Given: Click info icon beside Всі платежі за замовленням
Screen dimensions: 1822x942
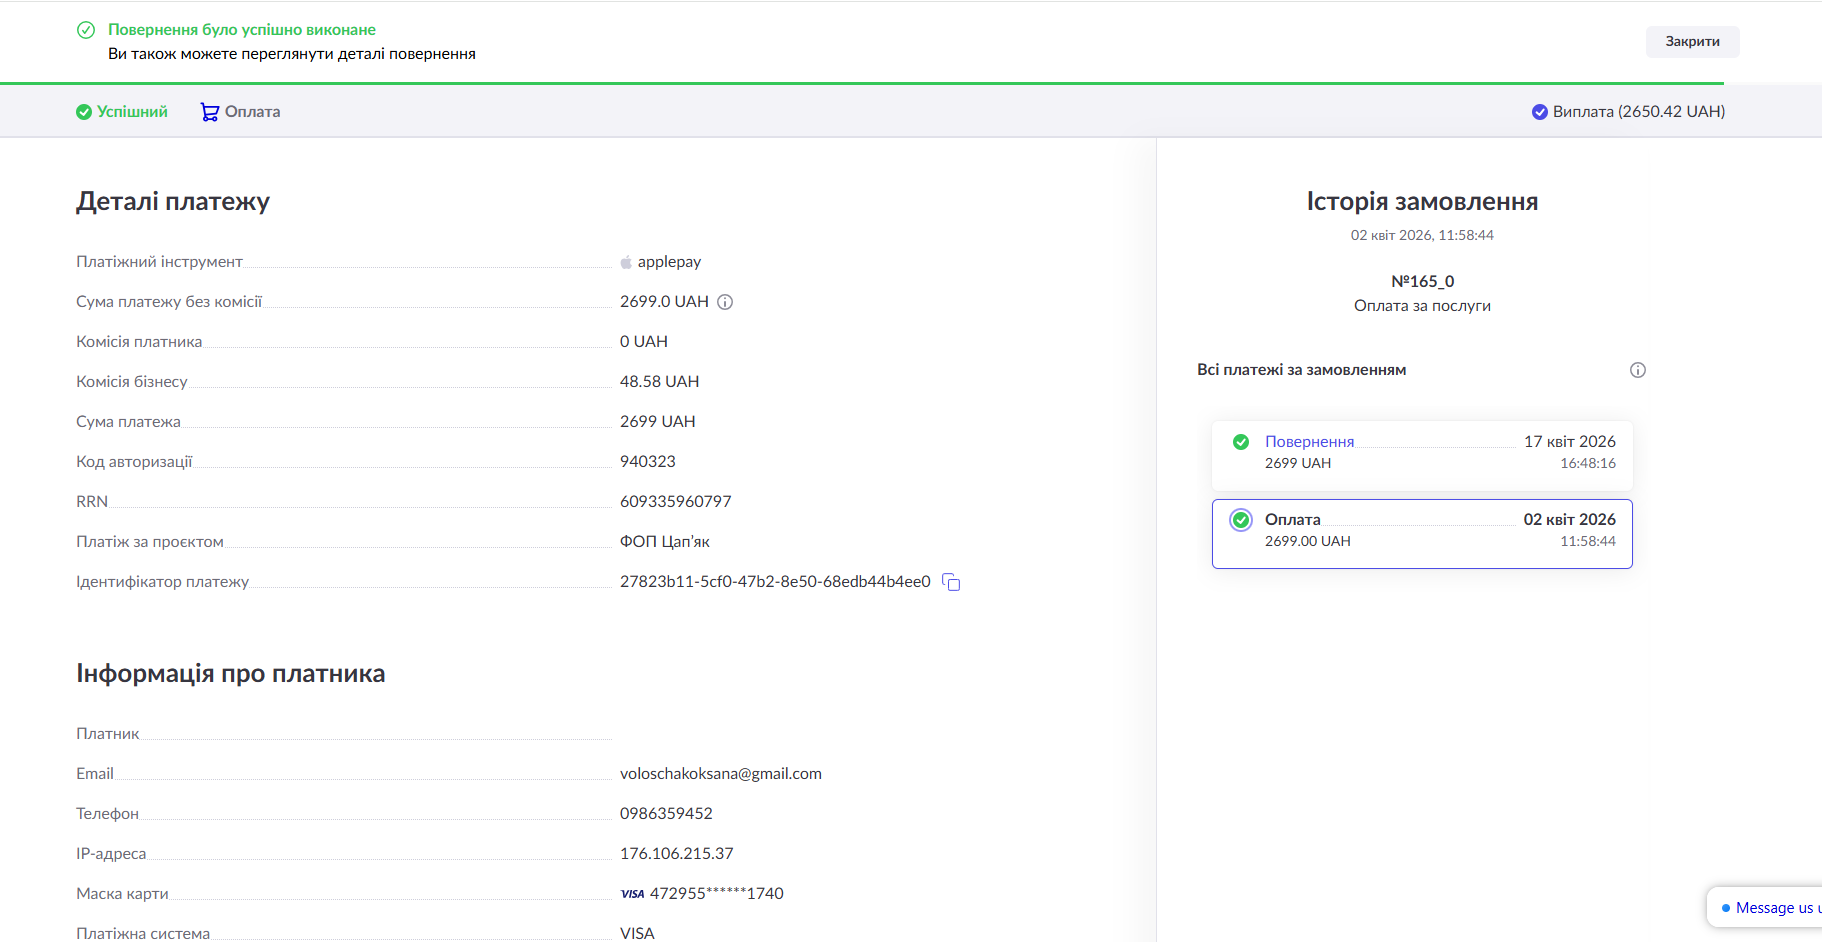Looking at the screenshot, I should (x=1637, y=370).
